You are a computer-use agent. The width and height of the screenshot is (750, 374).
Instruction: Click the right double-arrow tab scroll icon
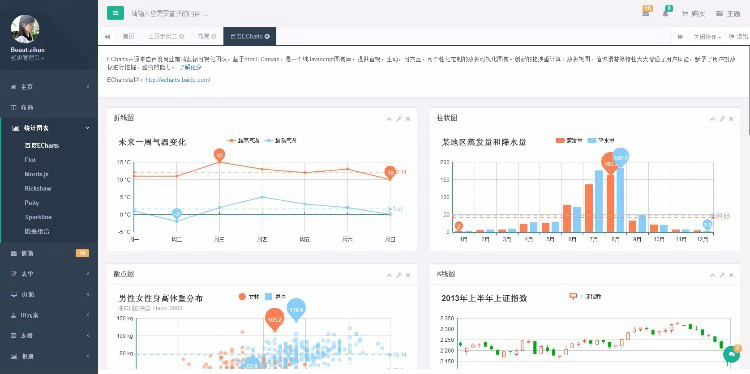click(680, 36)
